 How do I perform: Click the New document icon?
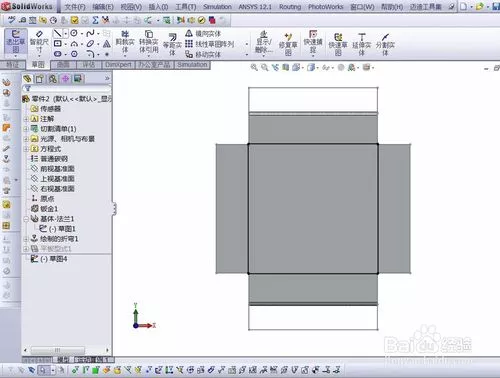463,6
